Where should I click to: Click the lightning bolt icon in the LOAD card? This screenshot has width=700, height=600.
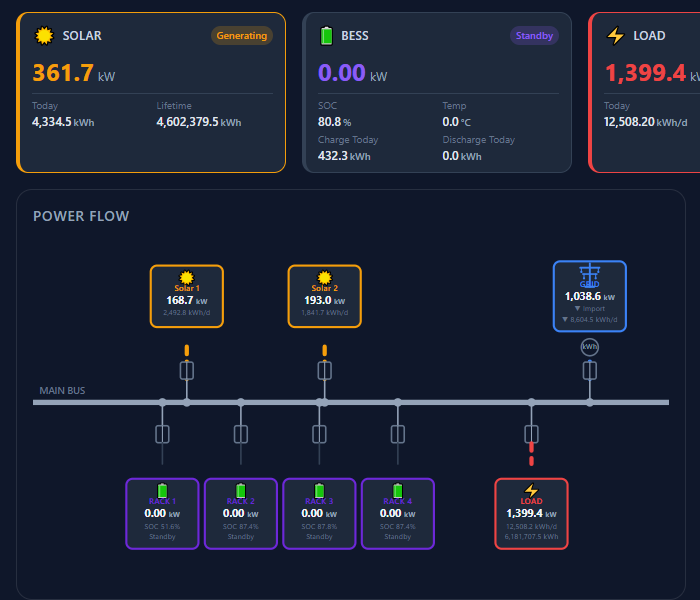[x=615, y=36]
